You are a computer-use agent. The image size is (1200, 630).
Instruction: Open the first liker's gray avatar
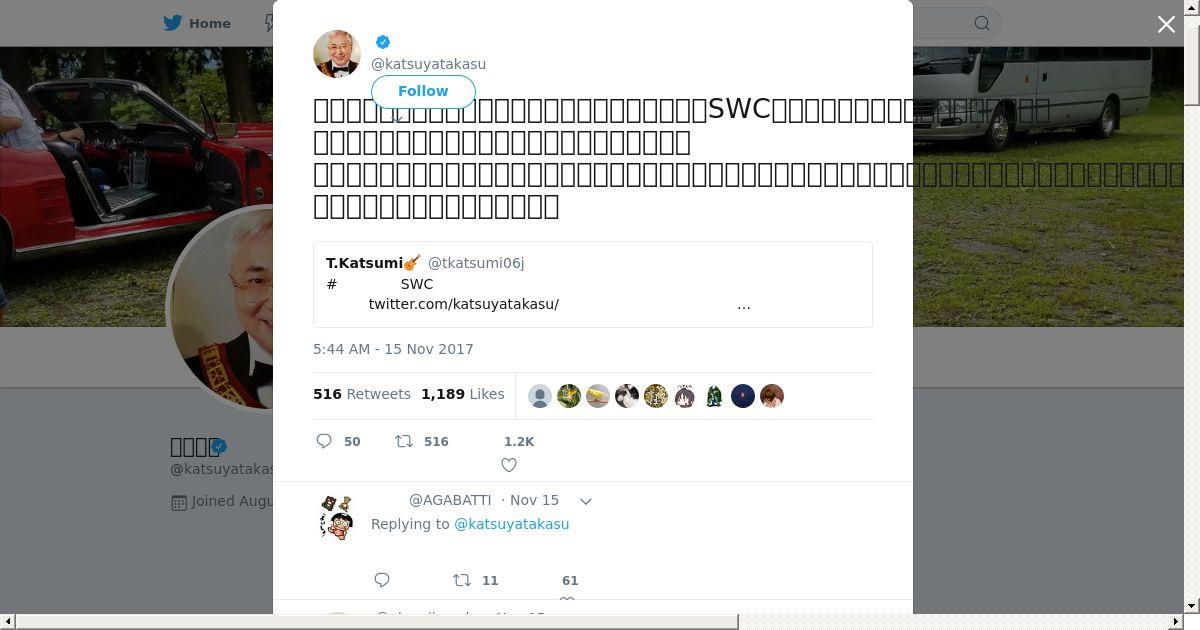(x=540, y=396)
